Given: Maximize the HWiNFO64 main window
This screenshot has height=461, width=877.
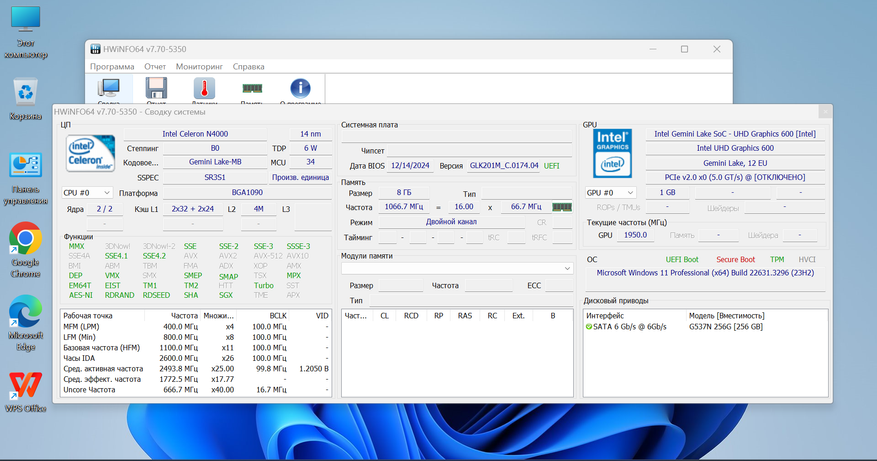Looking at the screenshot, I should point(684,49).
